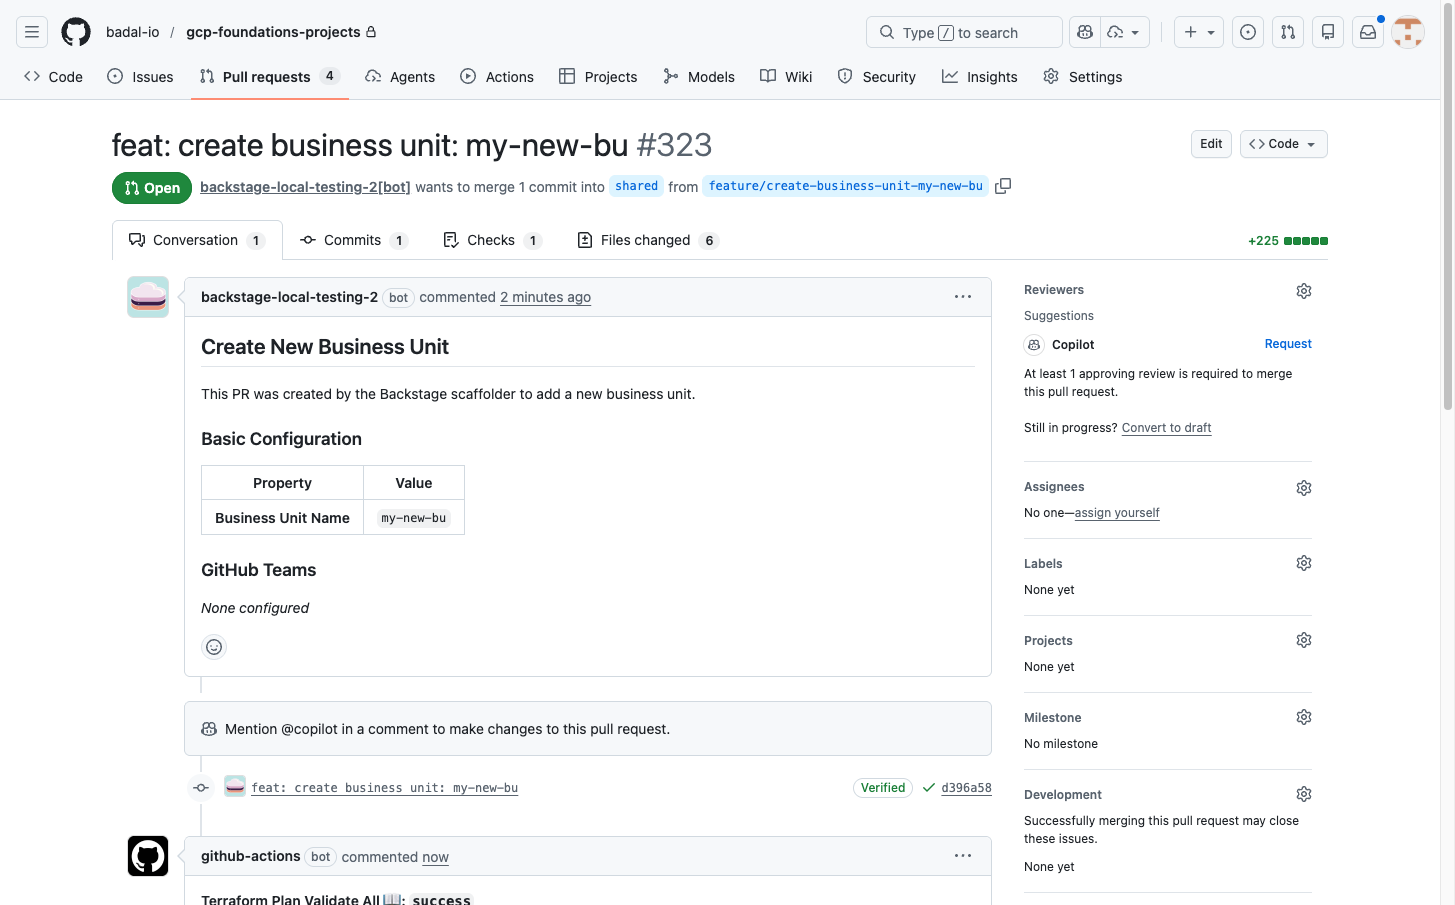Expand the Code dropdown button
Viewport: 1455px width, 905px height.
pos(1284,144)
